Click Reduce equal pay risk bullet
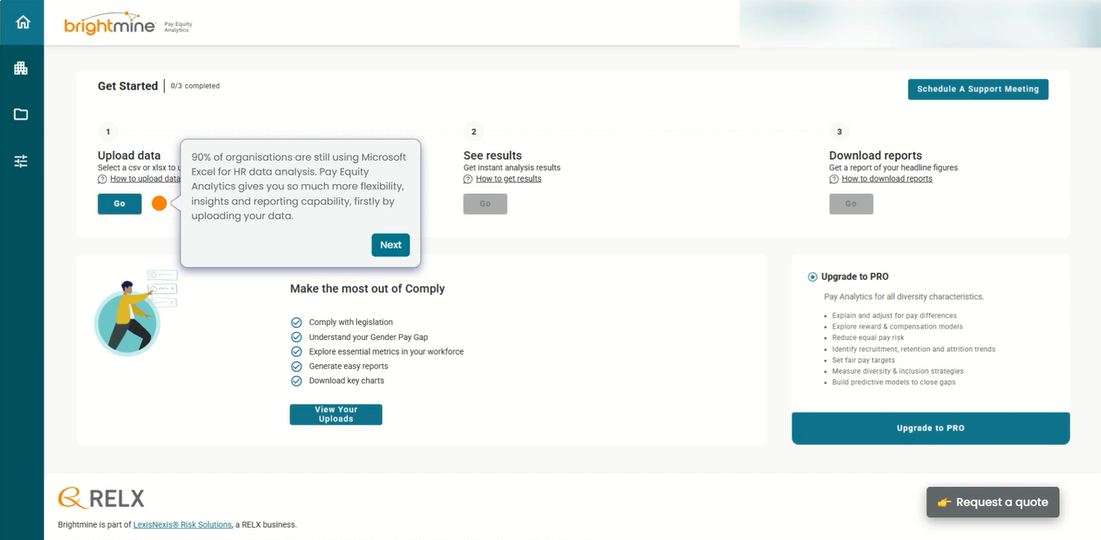Screen dimensions: 1101x540 868,337
